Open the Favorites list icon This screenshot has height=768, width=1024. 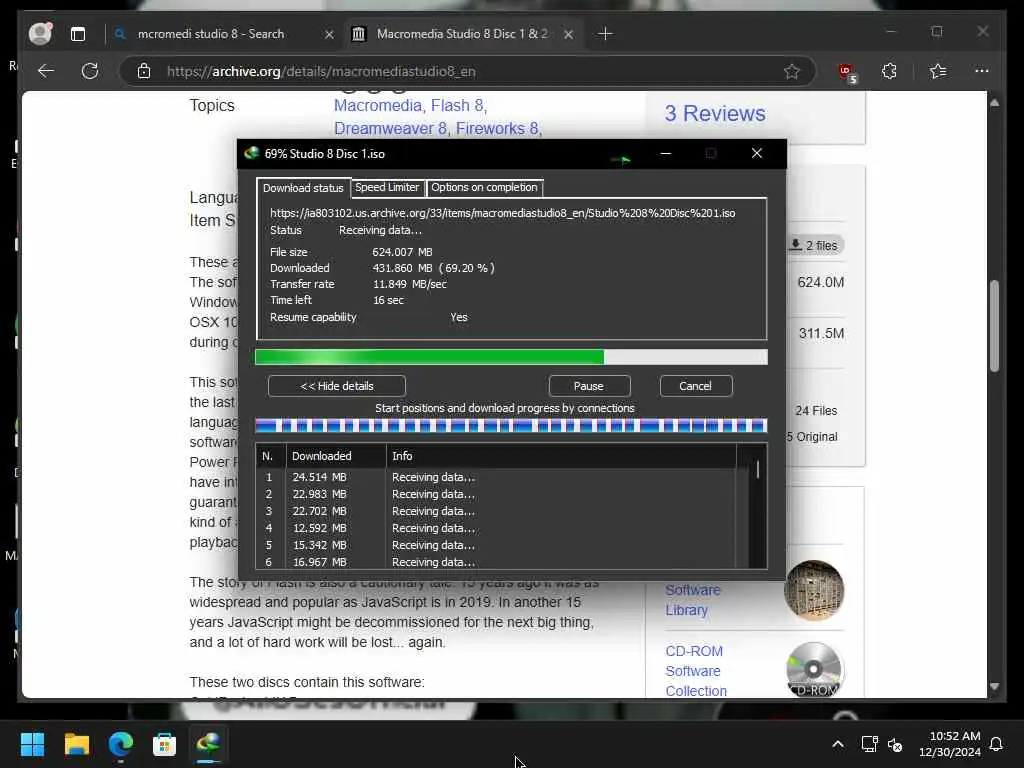click(938, 71)
